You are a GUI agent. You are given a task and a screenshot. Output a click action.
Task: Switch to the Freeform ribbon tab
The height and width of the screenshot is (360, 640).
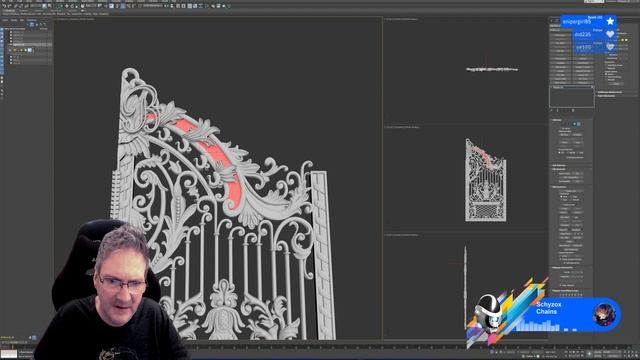23,11
